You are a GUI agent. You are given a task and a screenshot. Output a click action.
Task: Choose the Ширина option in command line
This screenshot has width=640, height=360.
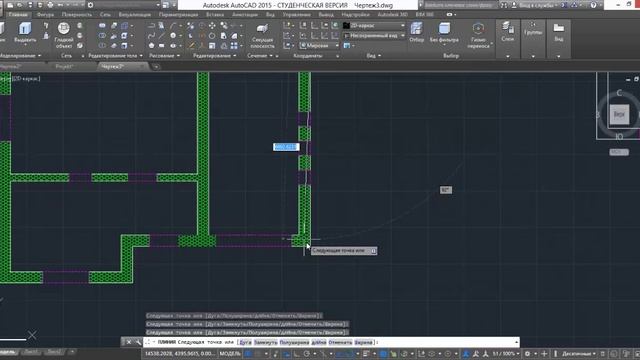coord(363,342)
